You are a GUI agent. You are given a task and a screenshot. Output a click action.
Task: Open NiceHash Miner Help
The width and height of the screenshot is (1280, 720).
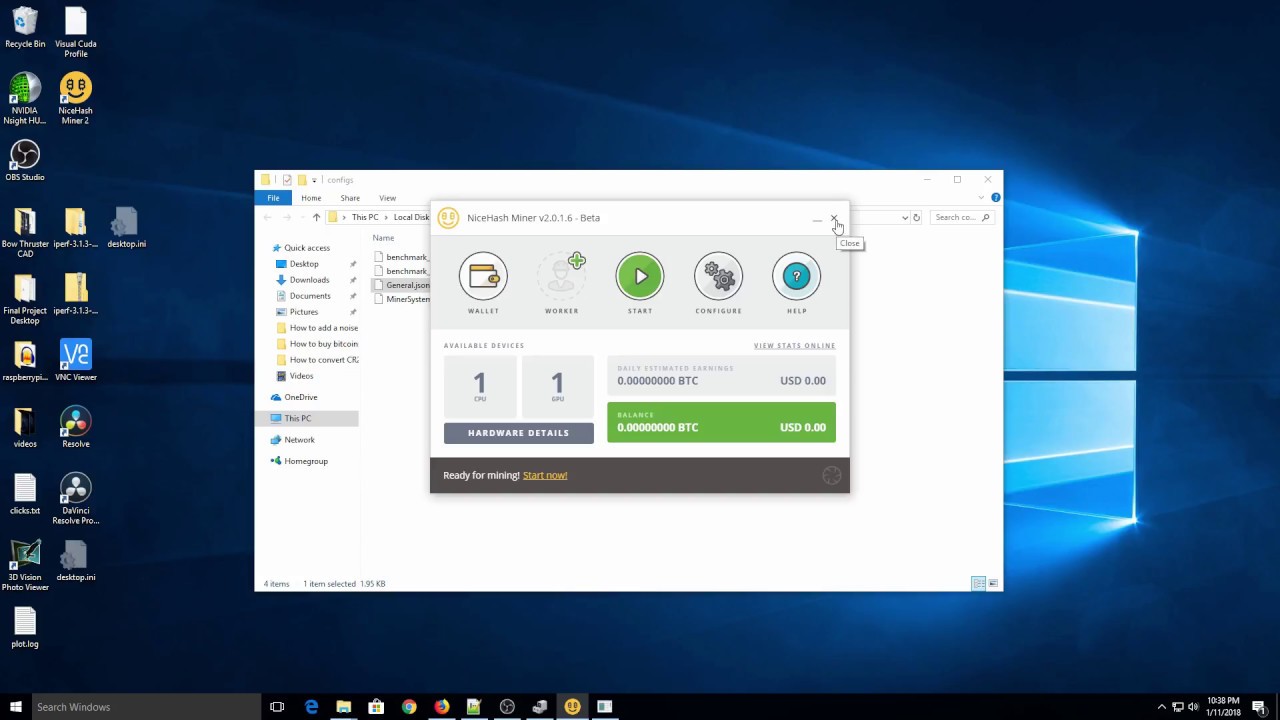pyautogui.click(x=797, y=277)
